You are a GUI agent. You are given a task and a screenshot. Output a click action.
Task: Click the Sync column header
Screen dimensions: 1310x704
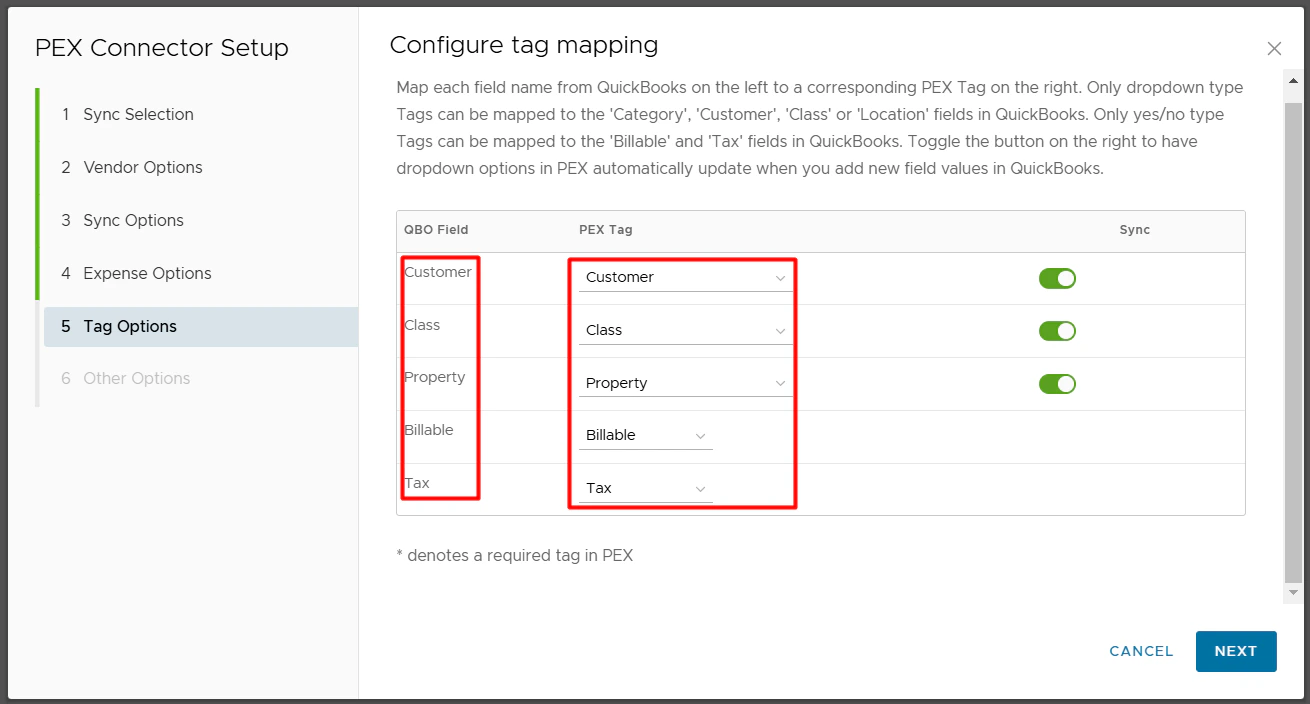[x=1135, y=230]
